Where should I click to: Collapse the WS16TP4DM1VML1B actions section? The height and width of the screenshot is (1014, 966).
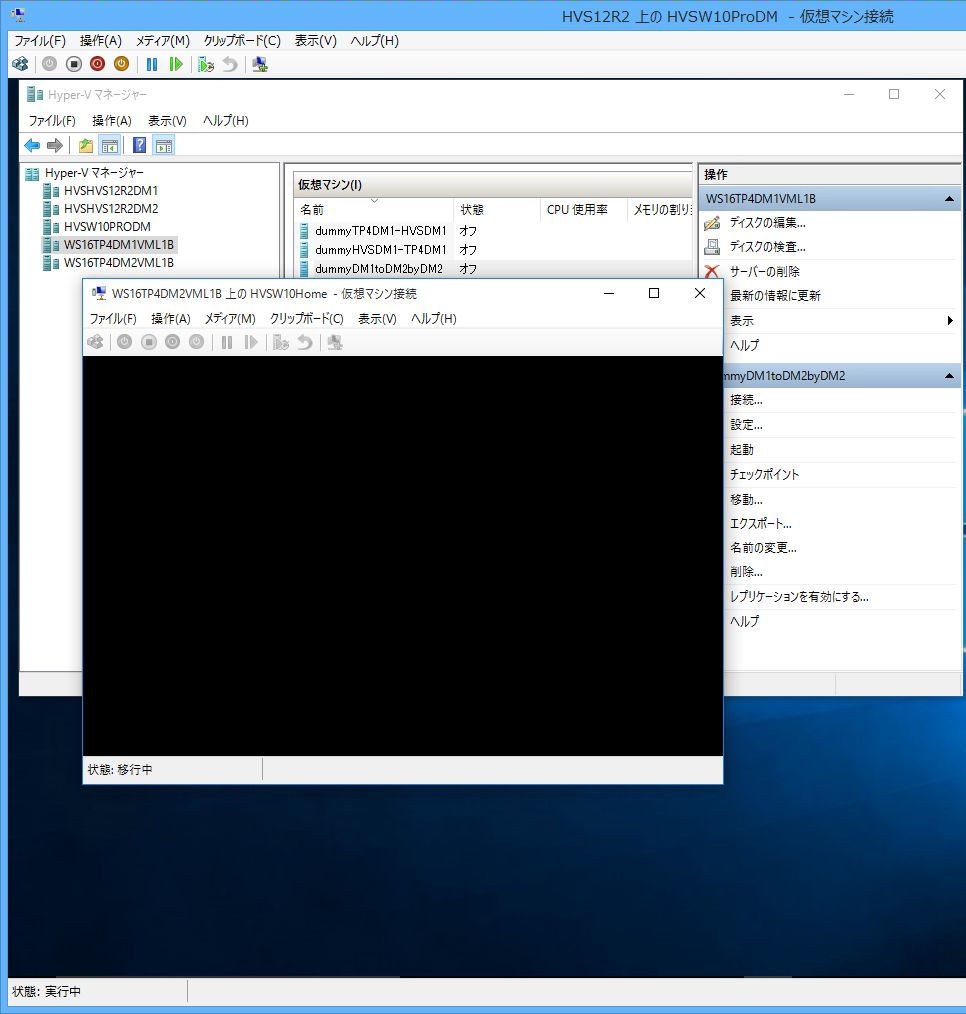948,199
